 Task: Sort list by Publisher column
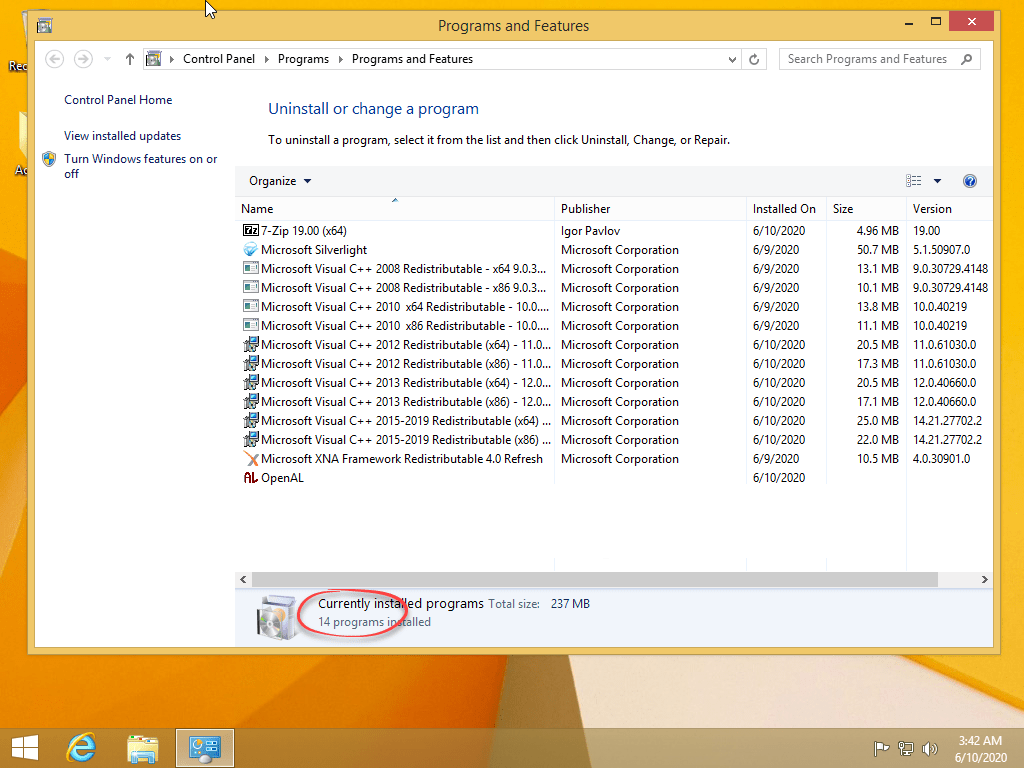point(650,208)
